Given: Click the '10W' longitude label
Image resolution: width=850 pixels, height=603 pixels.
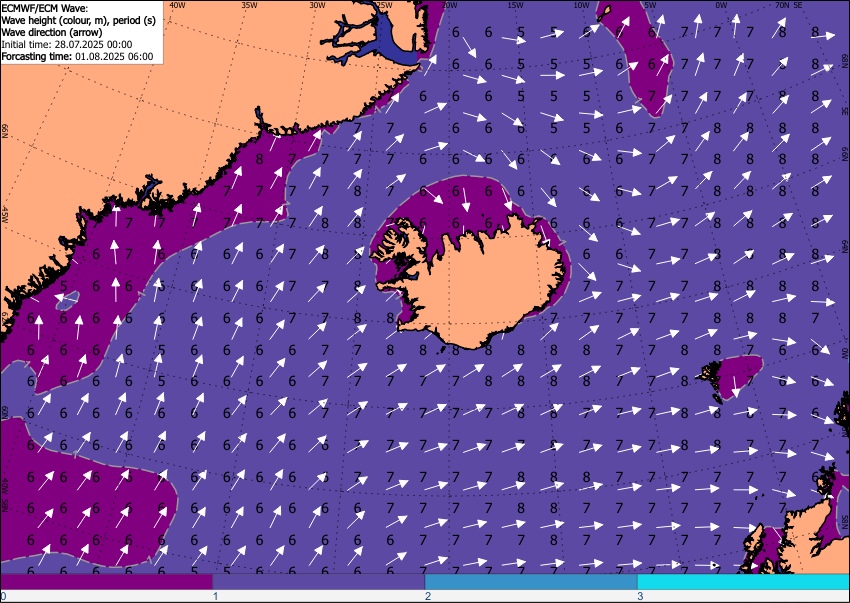Looking at the screenshot, I should point(582,5).
